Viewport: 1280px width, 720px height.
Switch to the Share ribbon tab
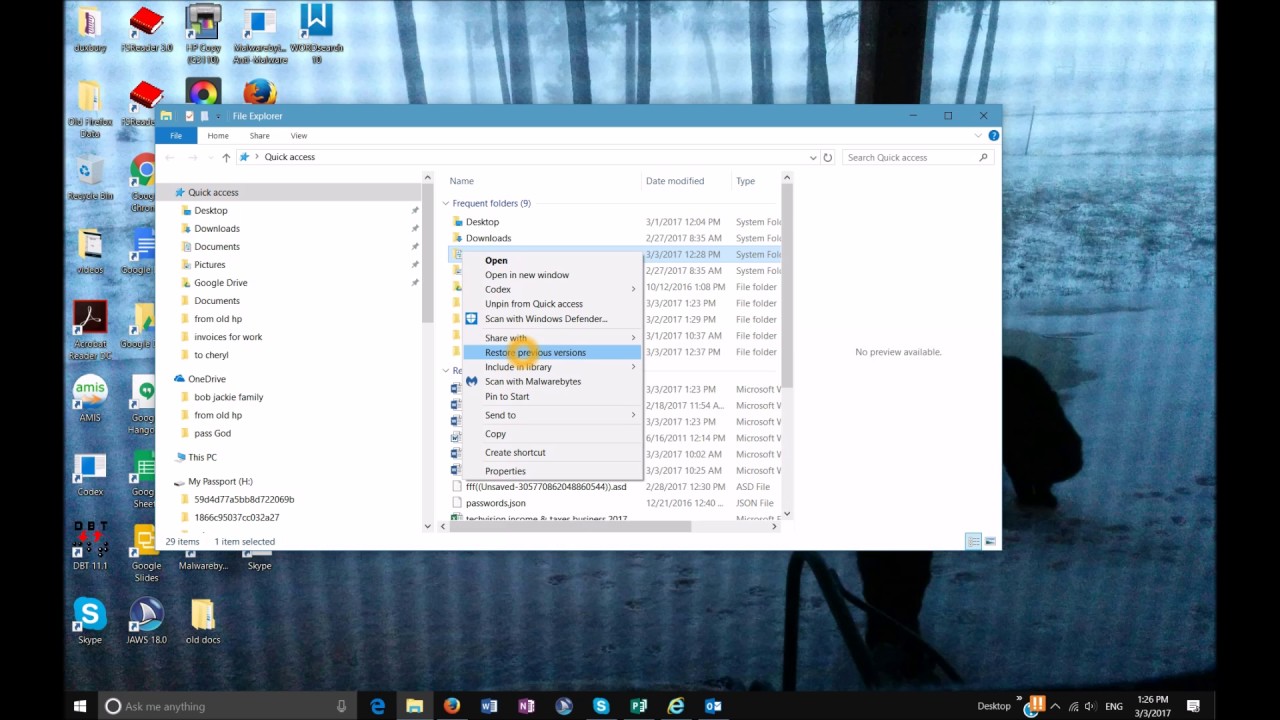click(x=259, y=135)
